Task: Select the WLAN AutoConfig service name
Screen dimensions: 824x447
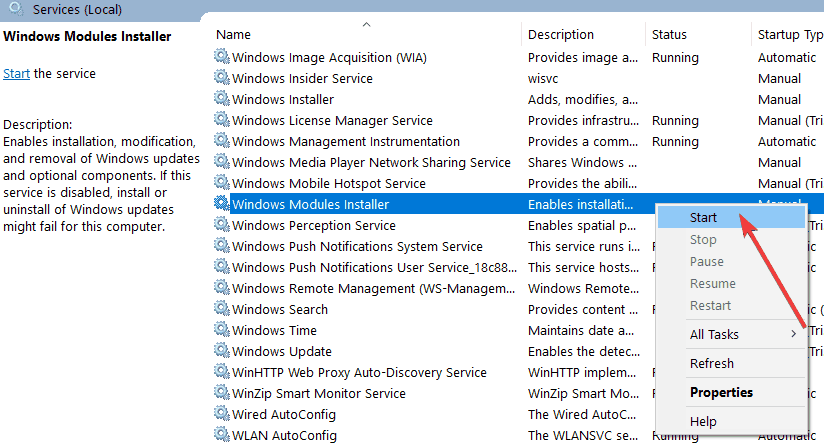Action: pos(284,435)
